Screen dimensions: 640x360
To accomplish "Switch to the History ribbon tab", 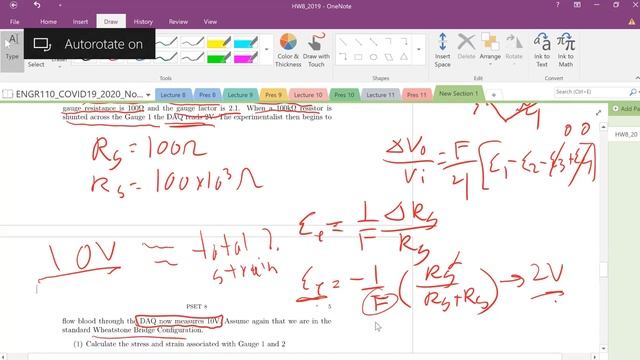I will (x=143, y=22).
